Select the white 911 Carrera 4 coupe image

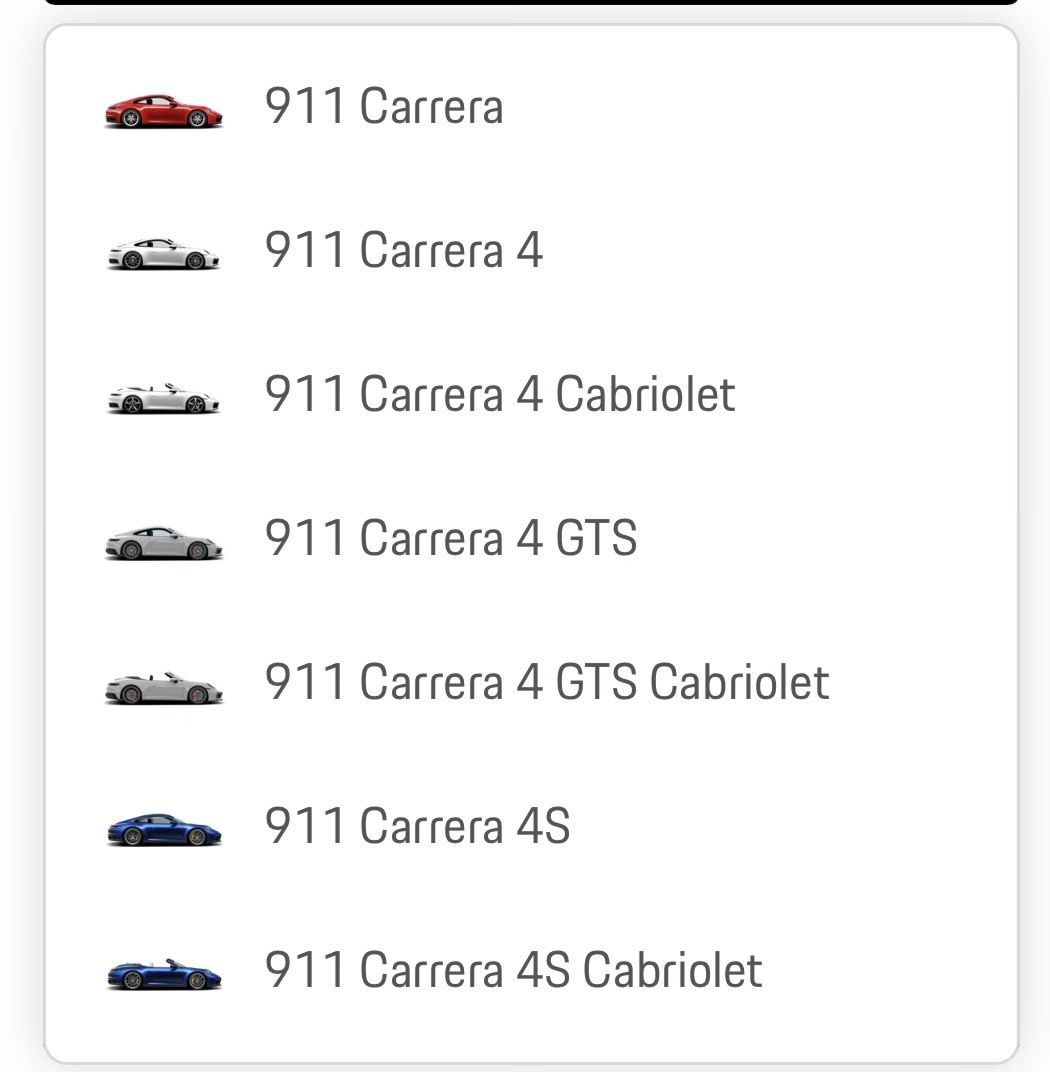pyautogui.click(x=163, y=254)
